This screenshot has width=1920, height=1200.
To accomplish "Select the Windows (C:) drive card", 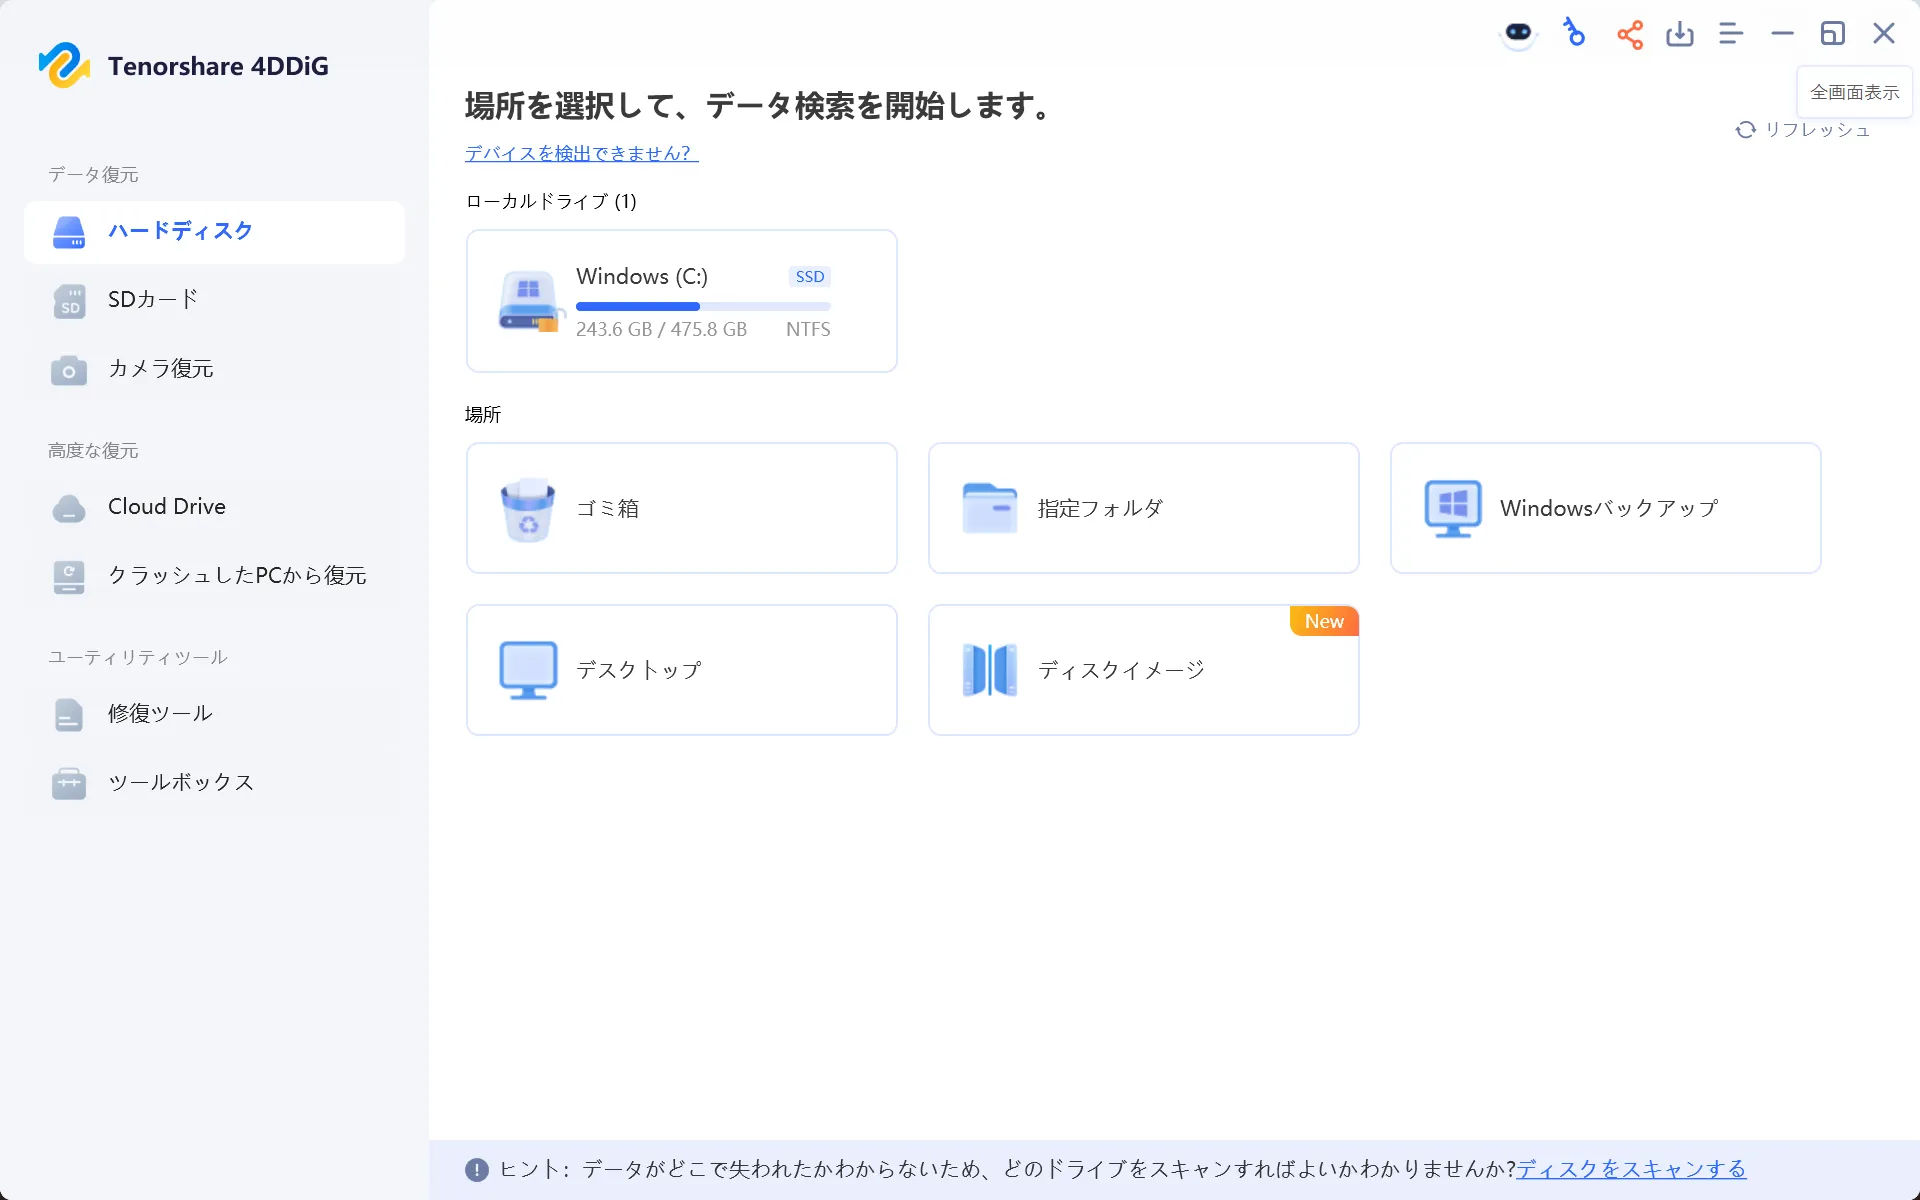I will (x=681, y=300).
